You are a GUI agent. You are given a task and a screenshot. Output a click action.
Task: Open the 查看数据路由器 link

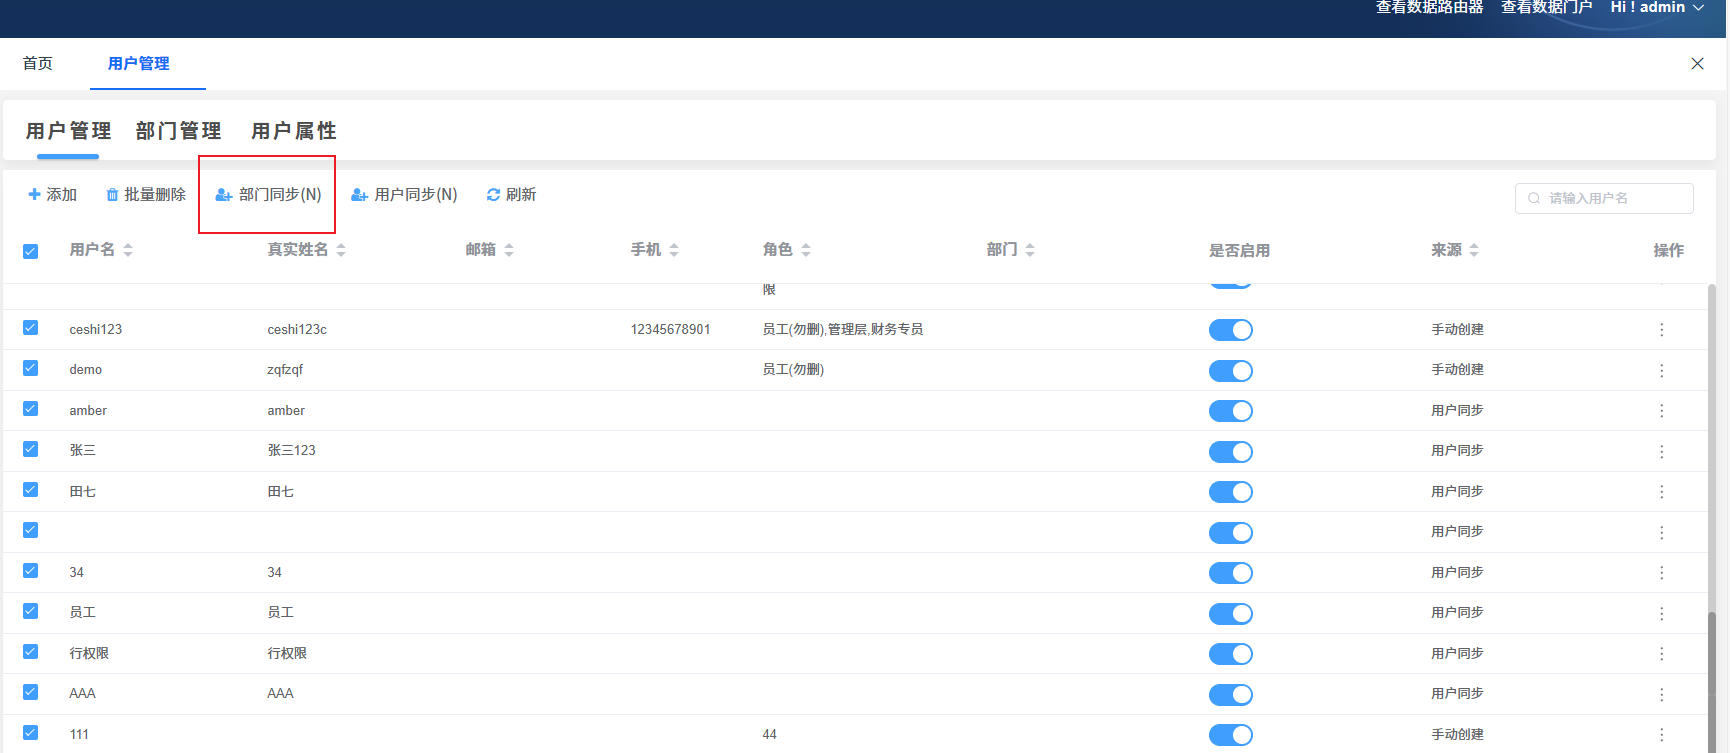click(x=1429, y=8)
